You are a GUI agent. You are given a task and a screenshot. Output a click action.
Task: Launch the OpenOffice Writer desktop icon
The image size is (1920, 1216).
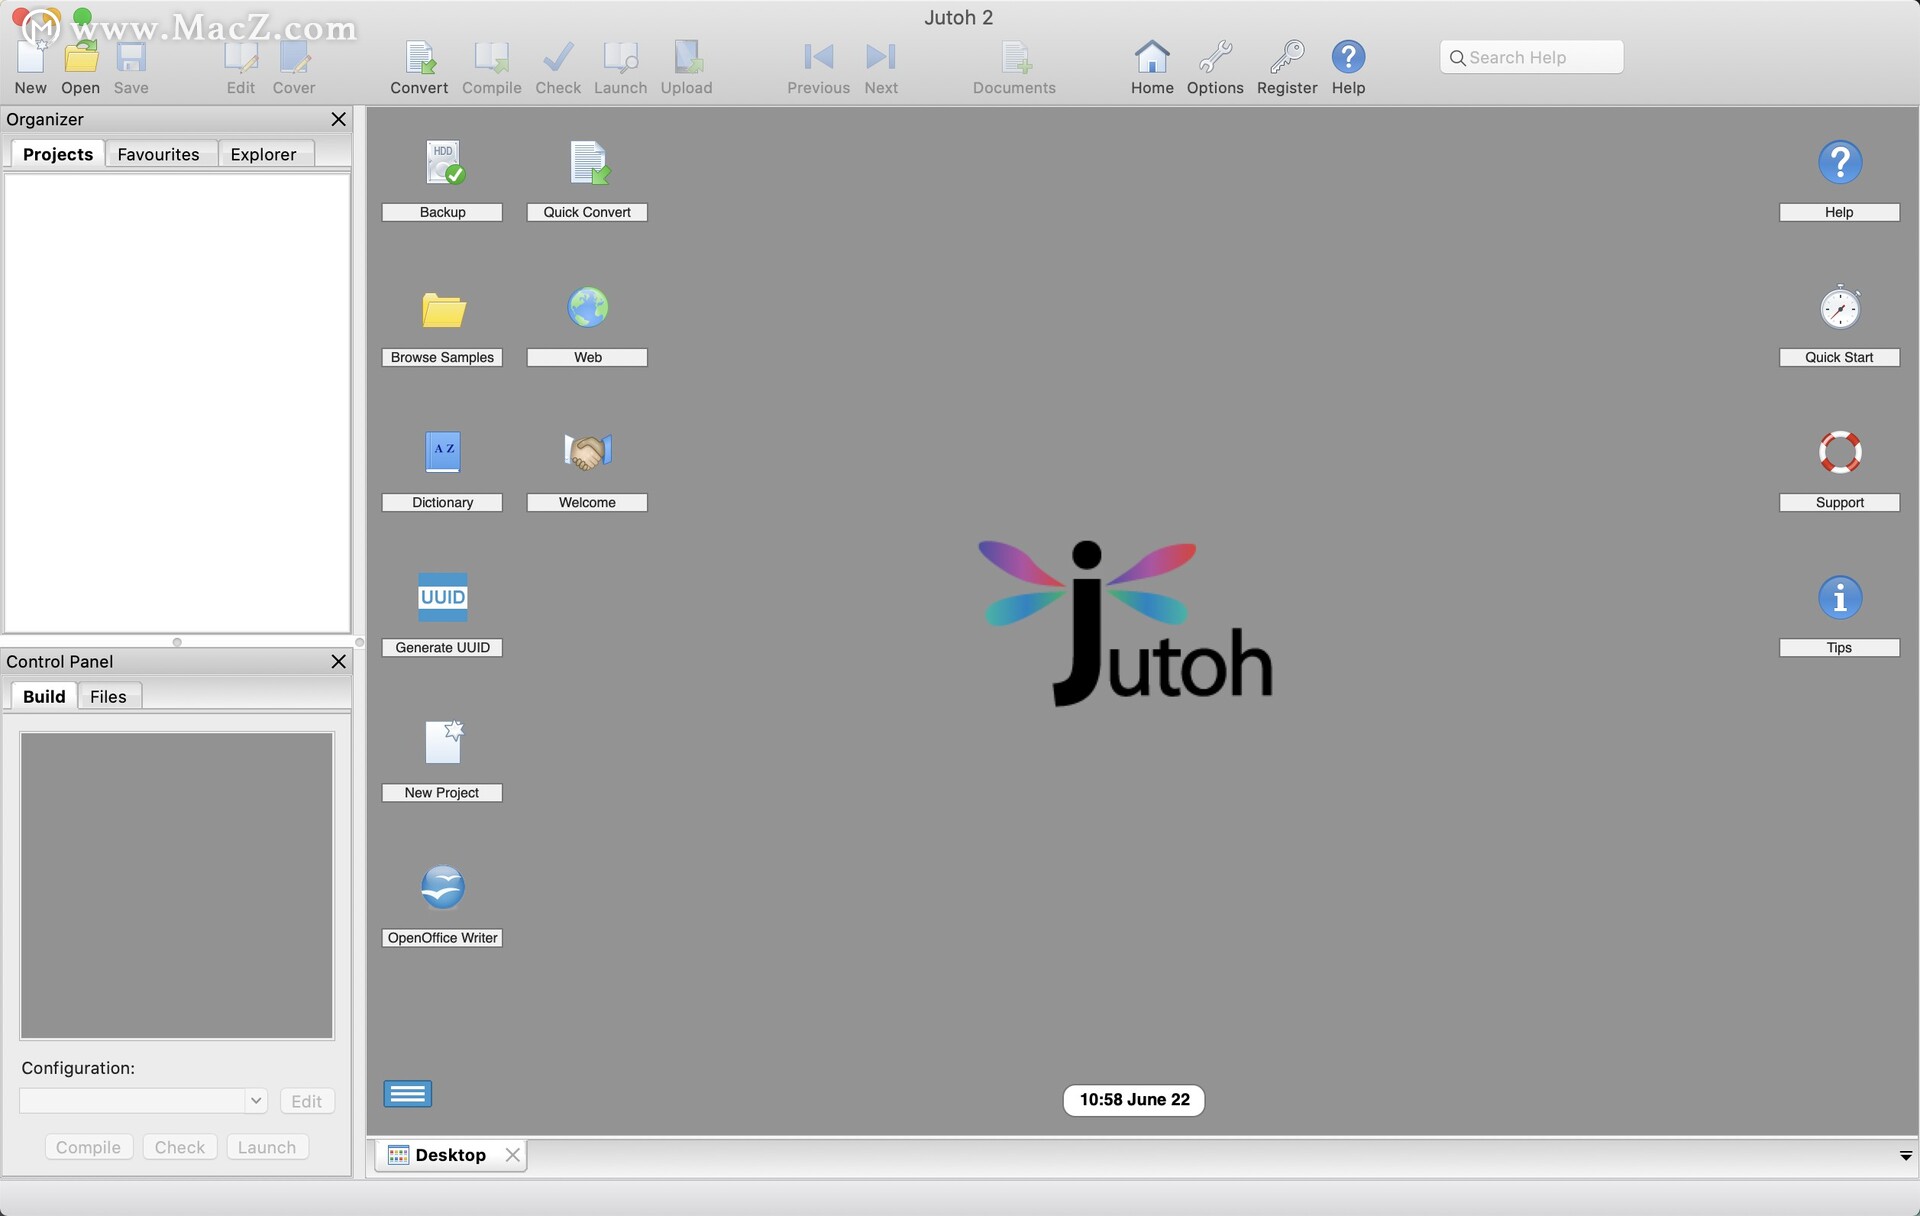click(x=443, y=887)
